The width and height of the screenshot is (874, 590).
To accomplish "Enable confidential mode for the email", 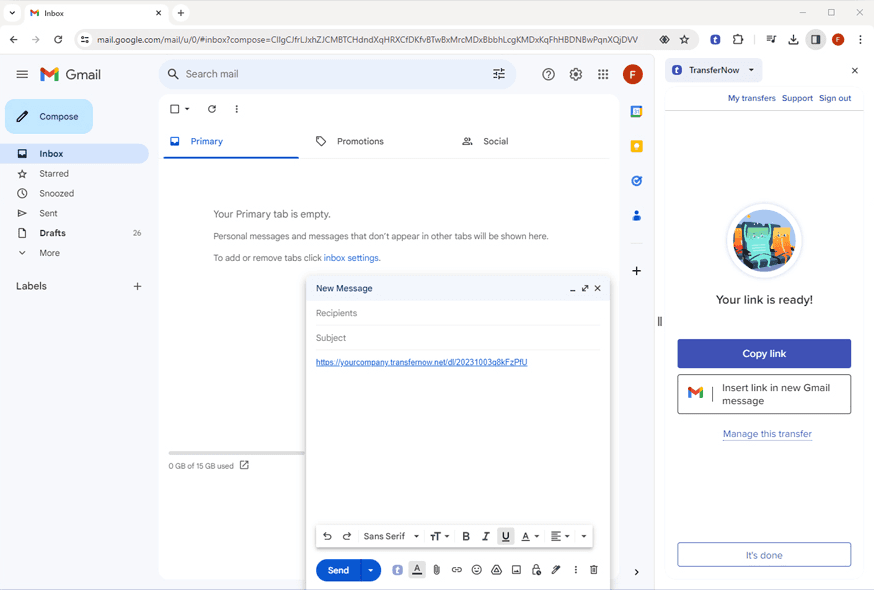I will pyautogui.click(x=536, y=569).
